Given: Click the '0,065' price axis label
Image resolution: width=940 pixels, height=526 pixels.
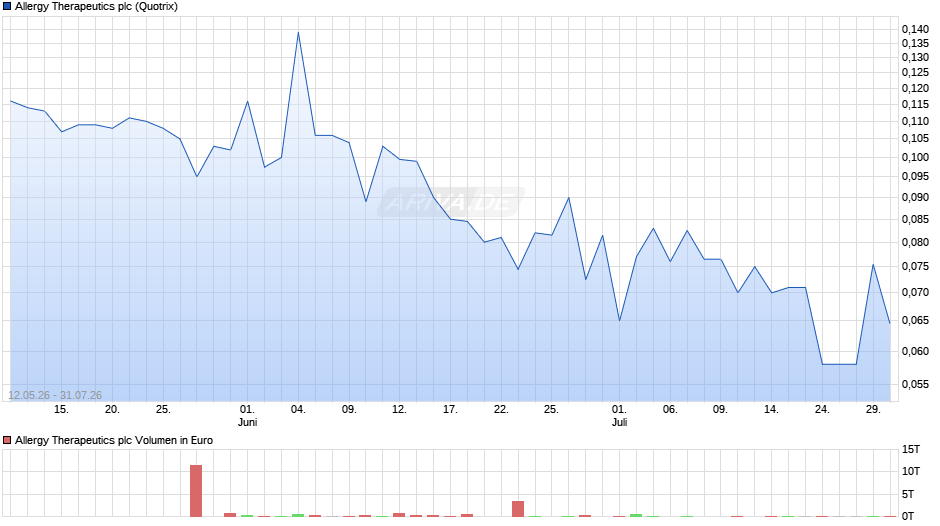Looking at the screenshot, I should tap(915, 320).
